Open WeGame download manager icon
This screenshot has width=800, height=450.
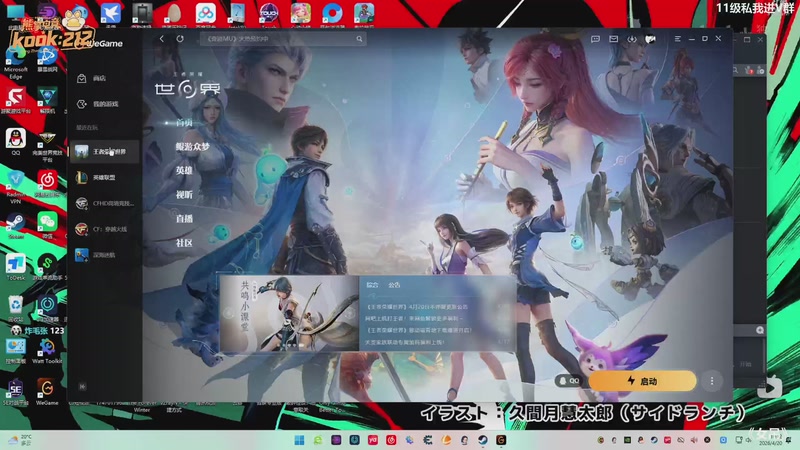pos(632,39)
